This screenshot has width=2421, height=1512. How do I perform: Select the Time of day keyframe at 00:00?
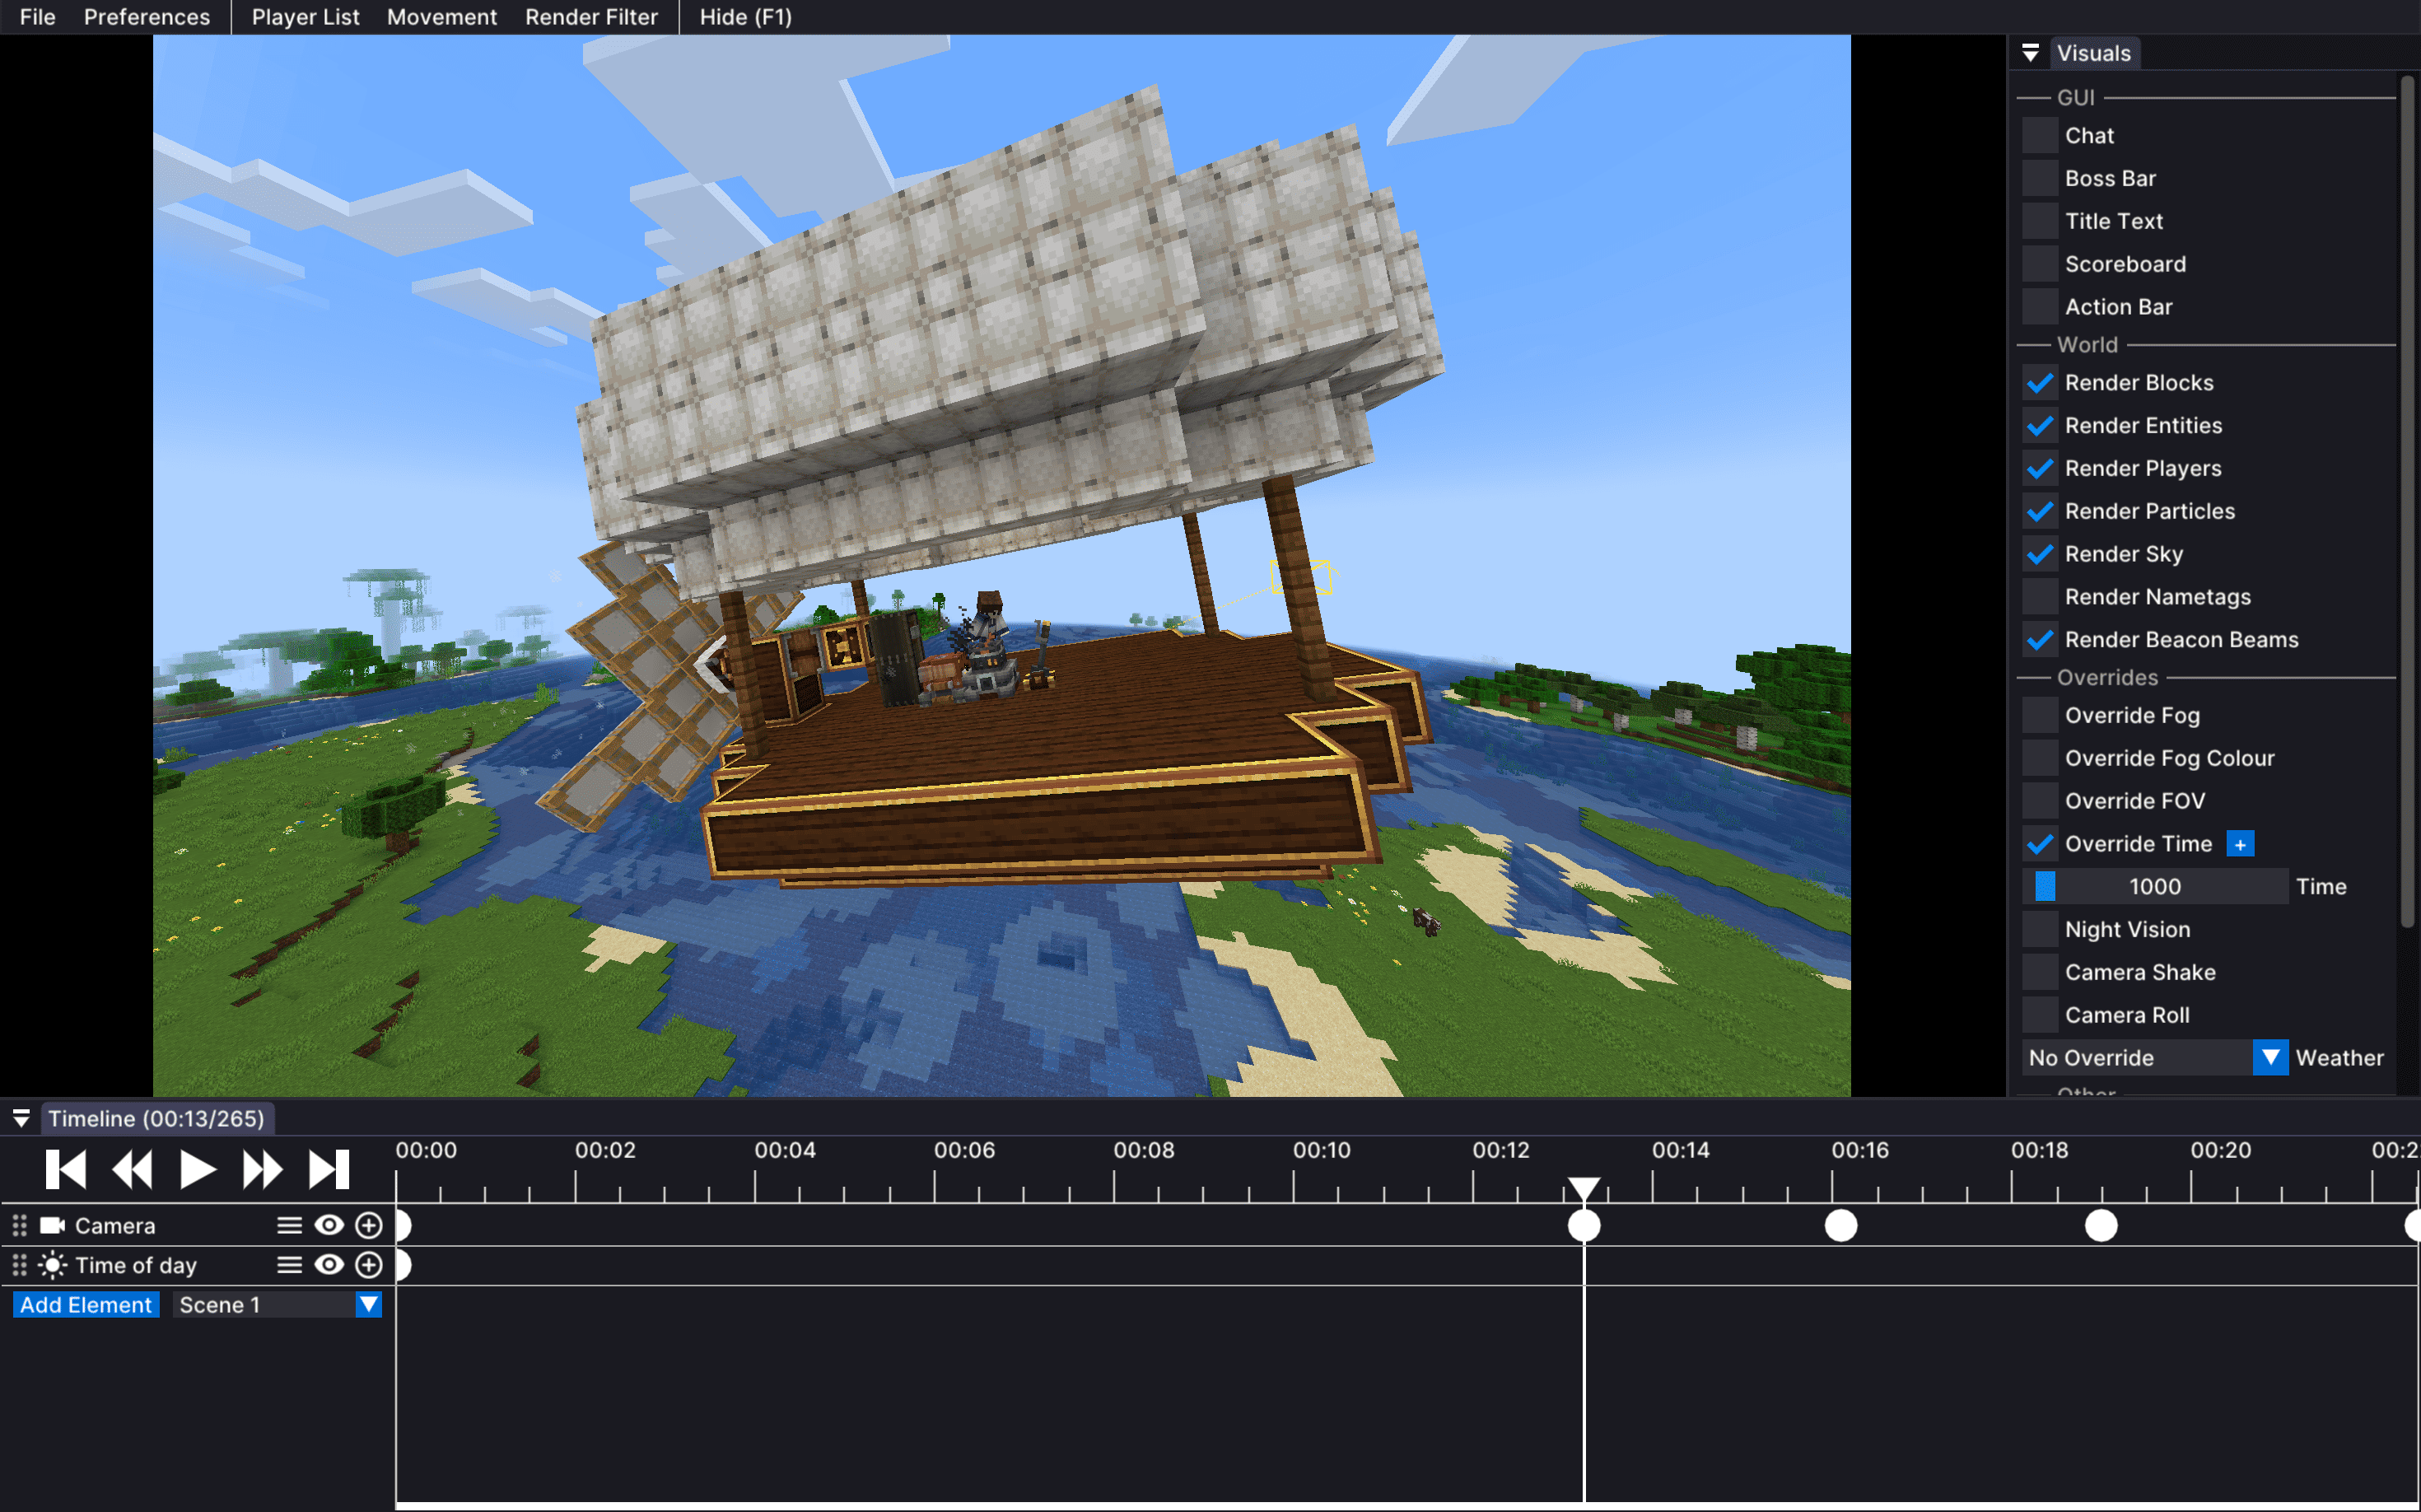(403, 1265)
